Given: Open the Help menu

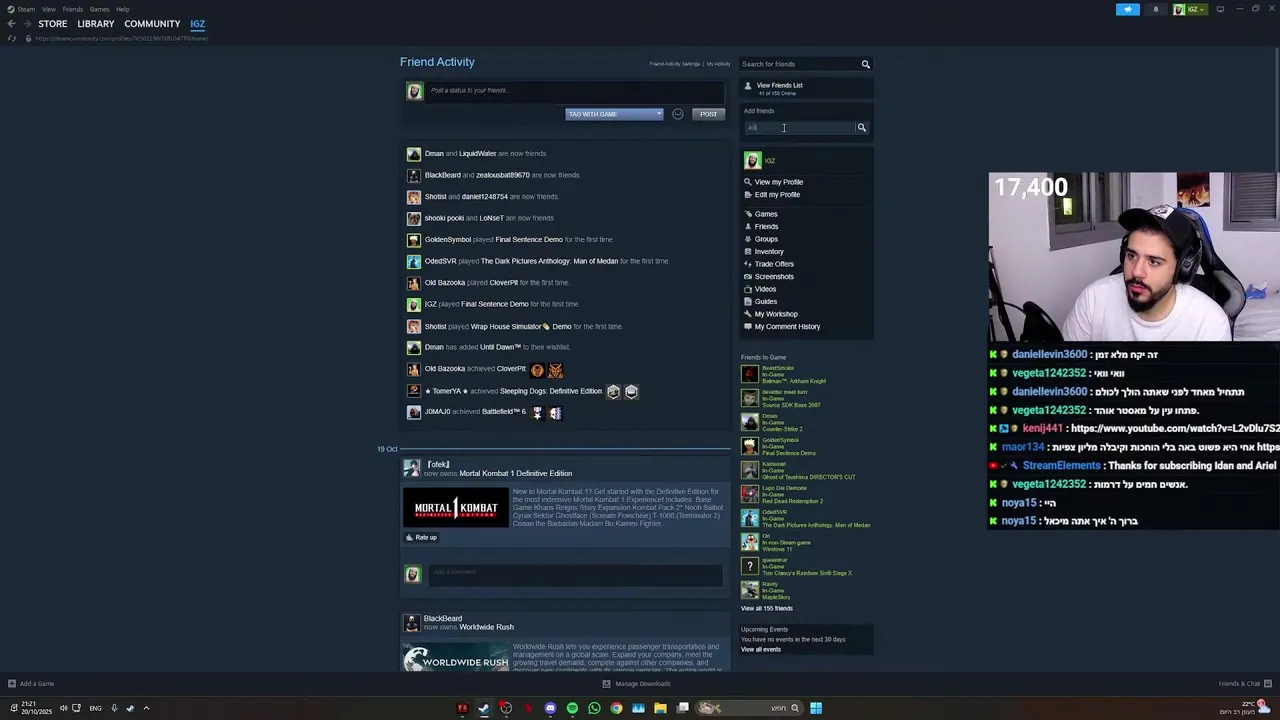Looking at the screenshot, I should (x=122, y=9).
